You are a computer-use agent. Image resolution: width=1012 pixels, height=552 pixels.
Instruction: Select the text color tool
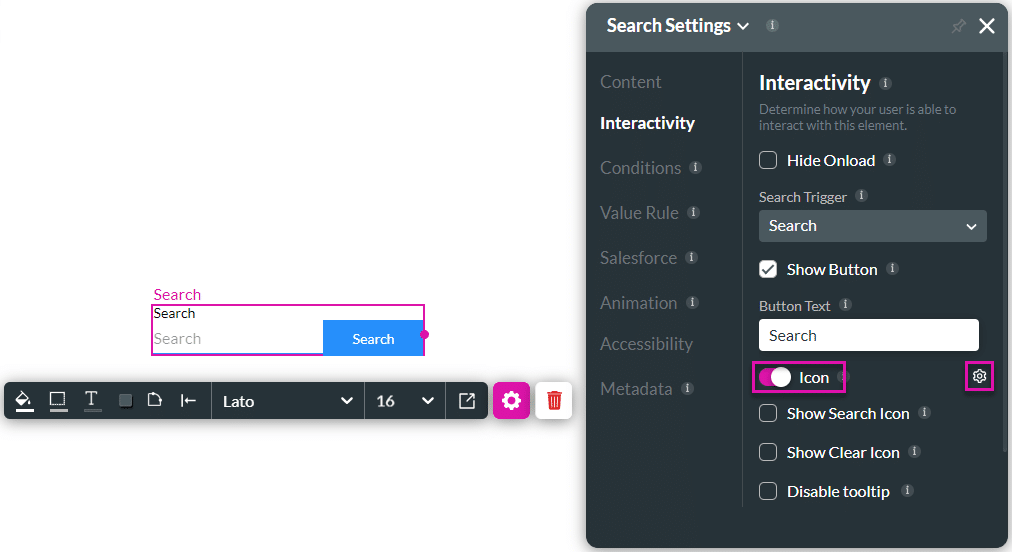pyautogui.click(x=92, y=400)
